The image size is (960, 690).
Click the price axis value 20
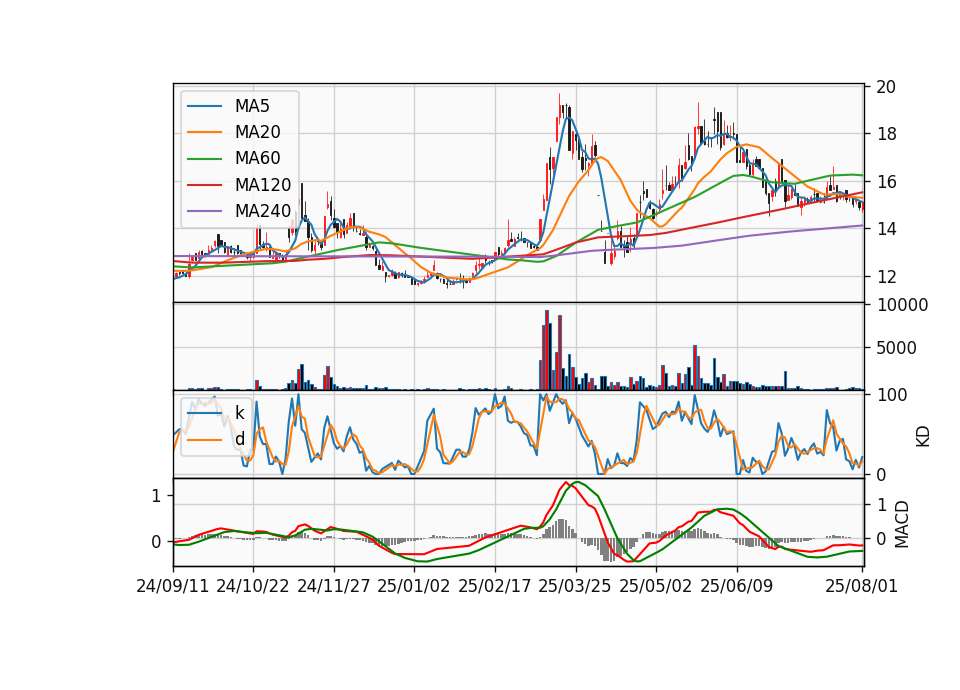(886, 87)
